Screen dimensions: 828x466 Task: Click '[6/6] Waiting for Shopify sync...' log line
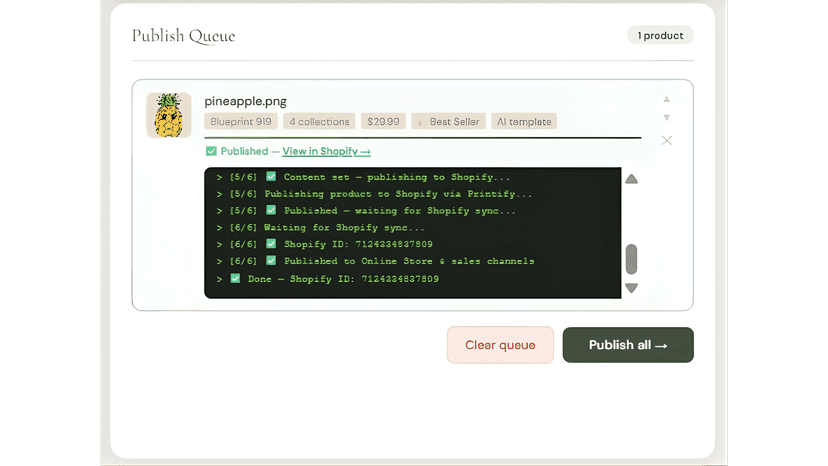321,228
